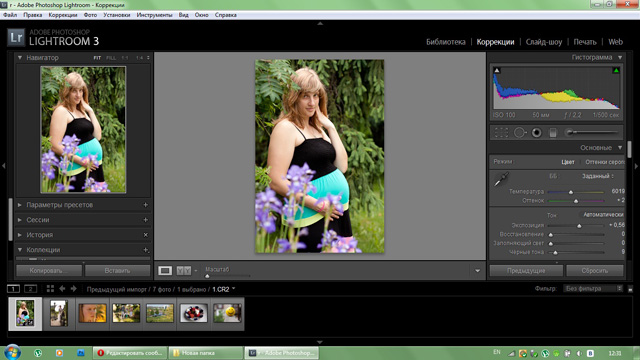
Task: Switch to the Печать module
Action: click(x=585, y=42)
